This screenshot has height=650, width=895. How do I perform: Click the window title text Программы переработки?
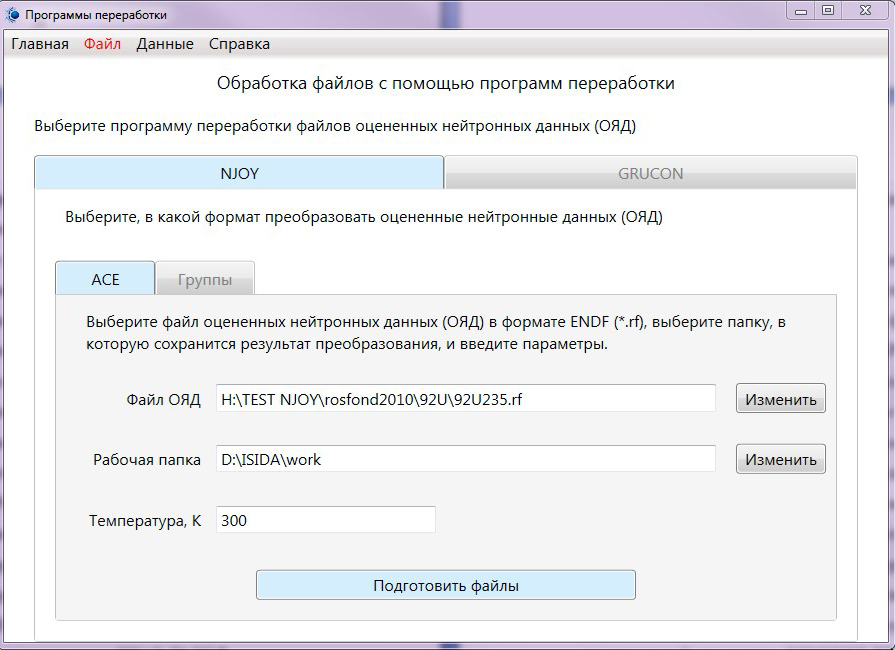tap(96, 15)
